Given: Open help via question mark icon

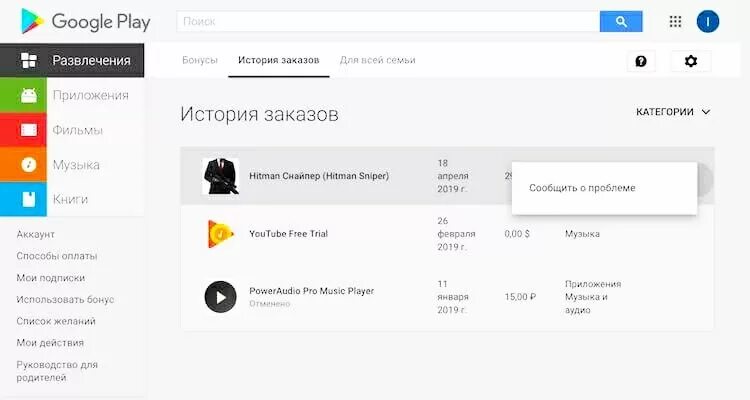Looking at the screenshot, I should [641, 61].
